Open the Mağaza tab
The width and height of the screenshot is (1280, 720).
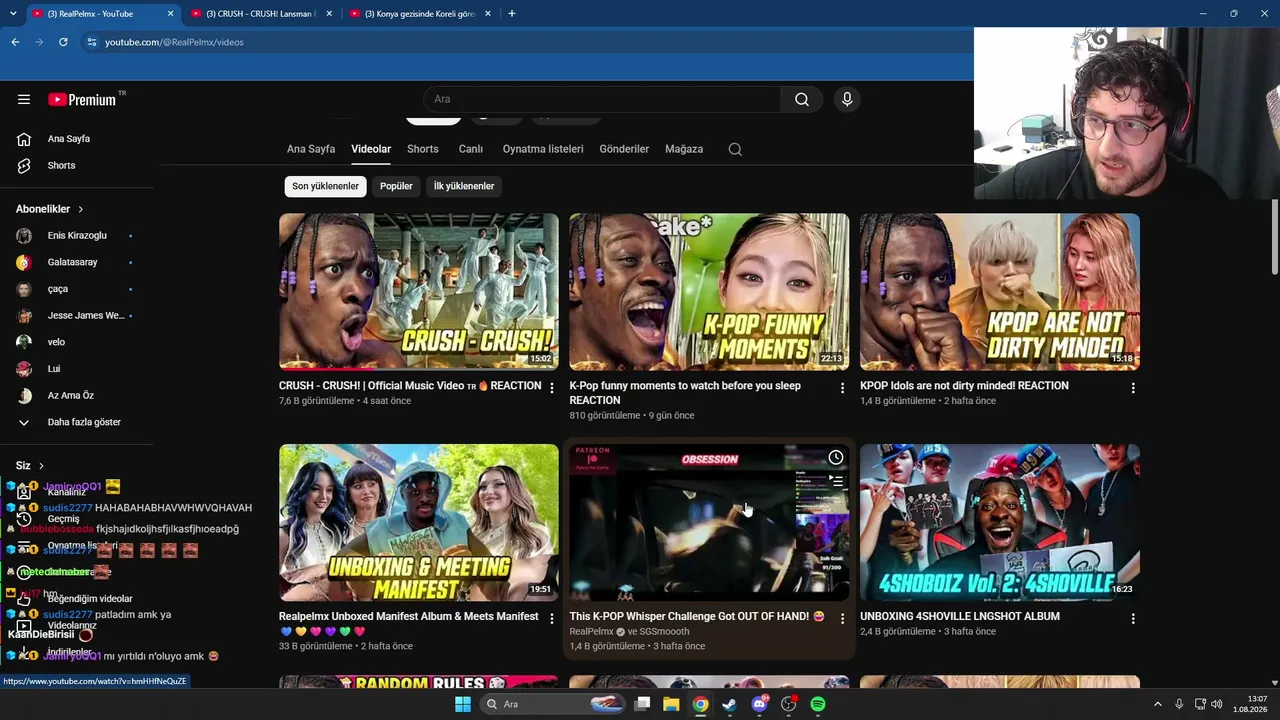pos(684,149)
